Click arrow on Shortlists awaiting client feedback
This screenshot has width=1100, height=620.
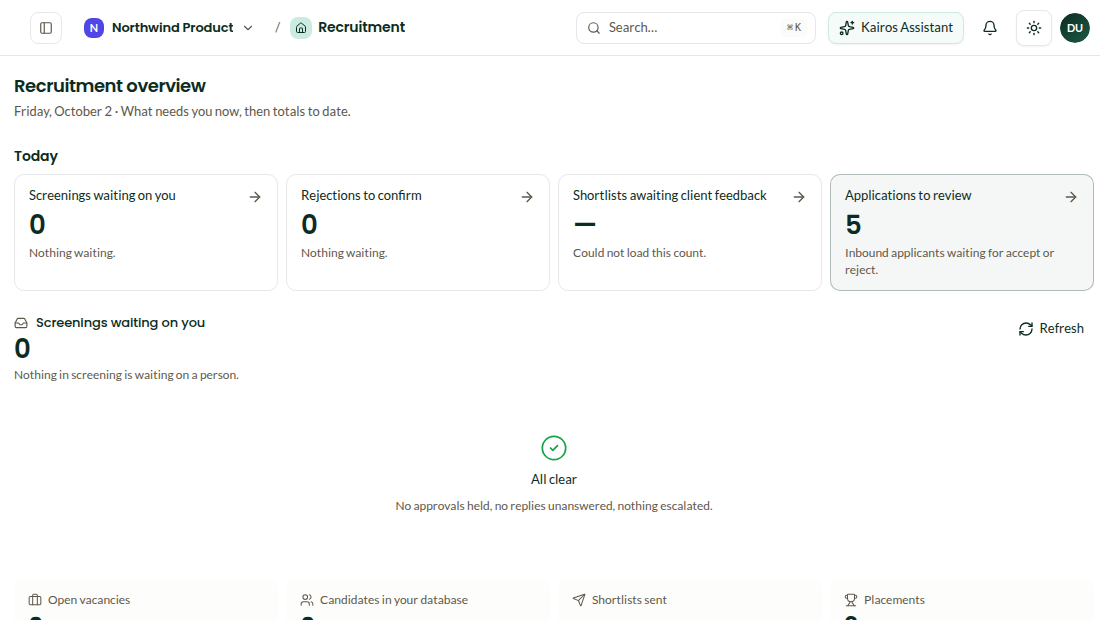point(798,197)
